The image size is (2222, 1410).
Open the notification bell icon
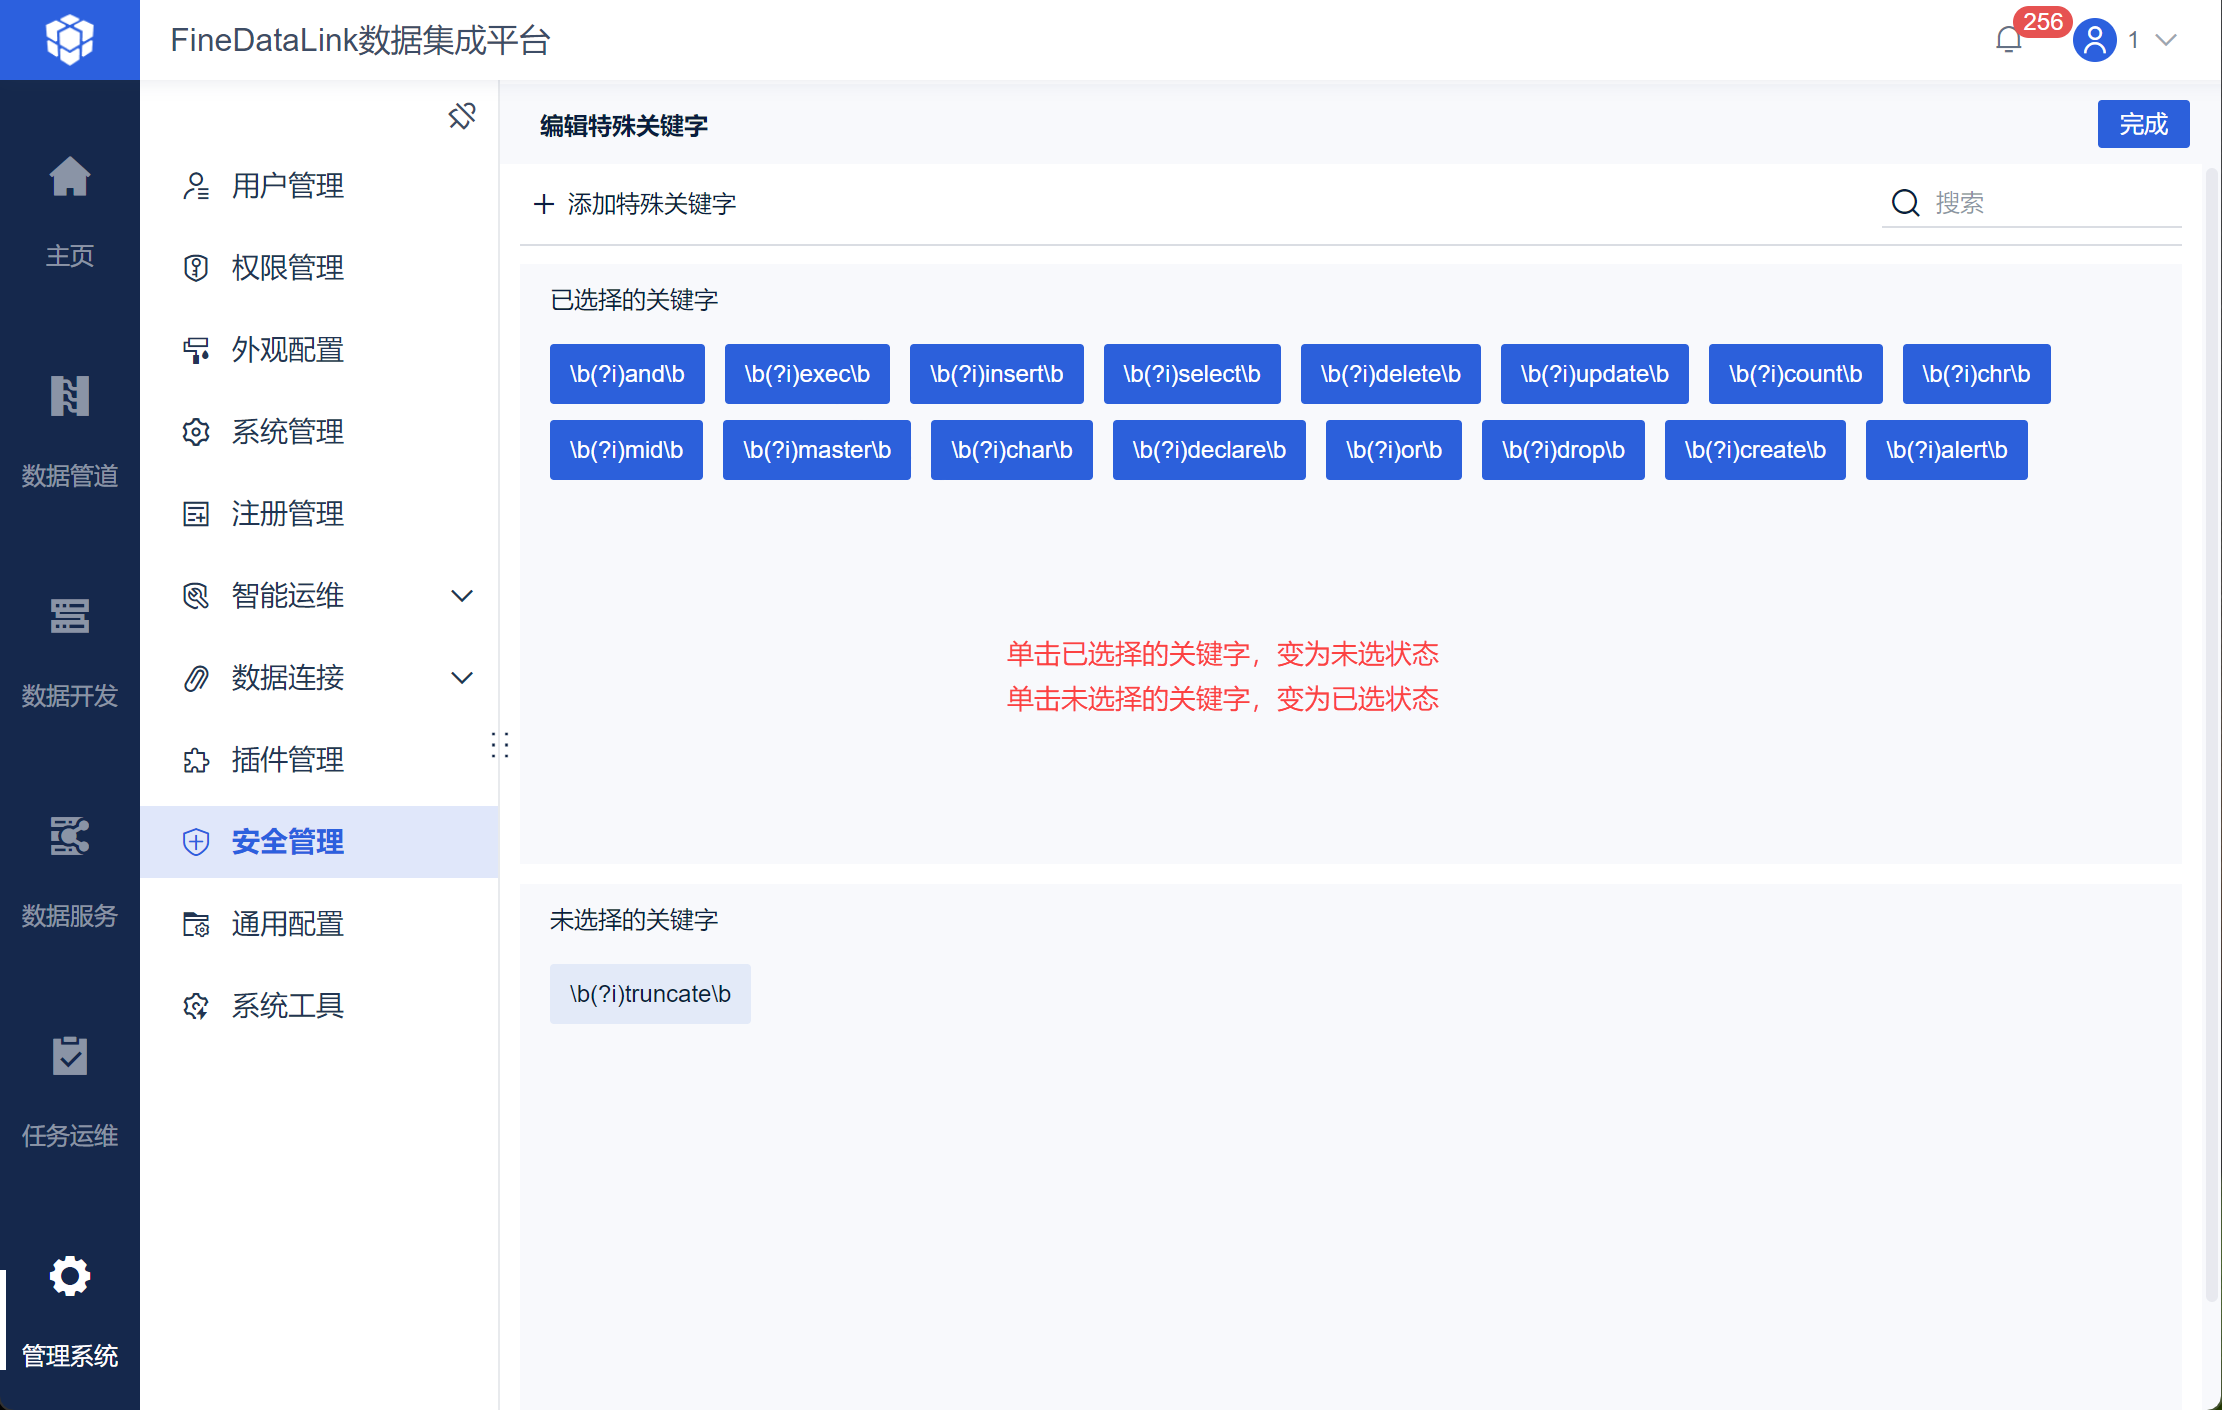coord(2008,40)
